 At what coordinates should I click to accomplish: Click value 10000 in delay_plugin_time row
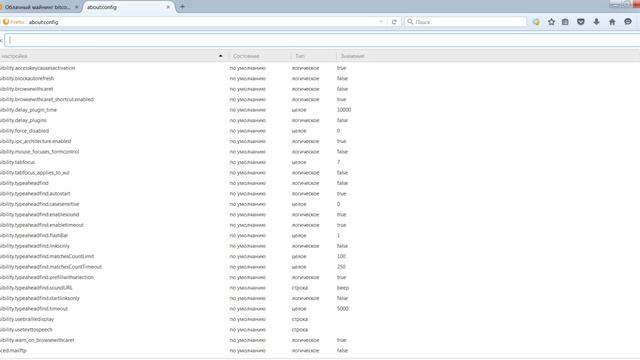344,110
